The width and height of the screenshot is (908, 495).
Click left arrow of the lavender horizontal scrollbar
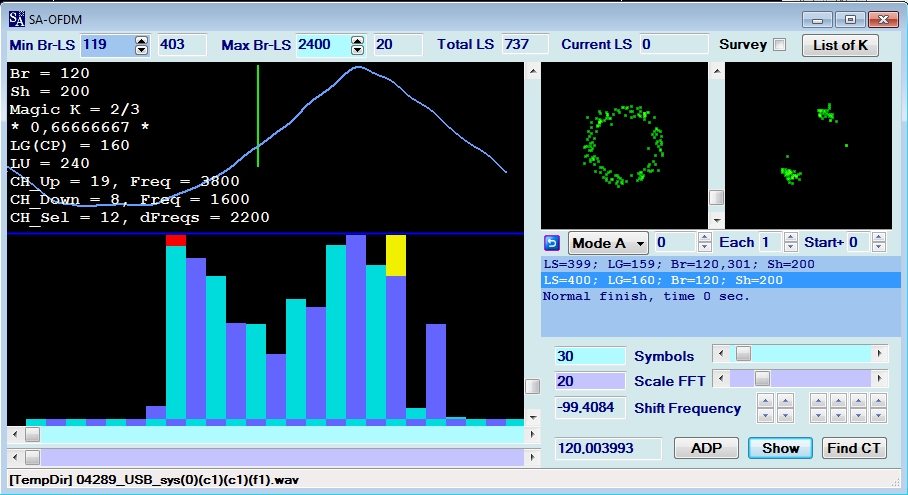(x=15, y=457)
